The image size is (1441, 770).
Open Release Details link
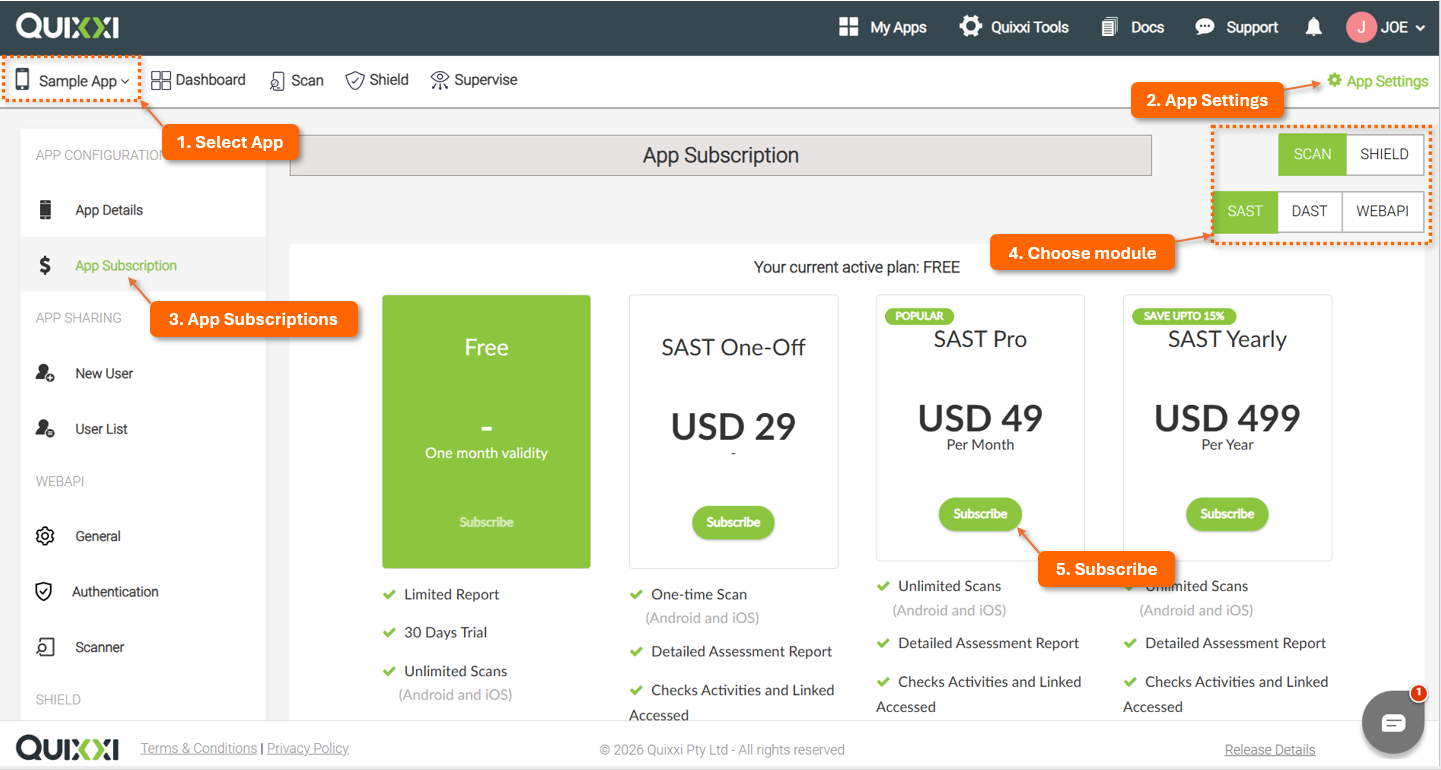(1270, 749)
